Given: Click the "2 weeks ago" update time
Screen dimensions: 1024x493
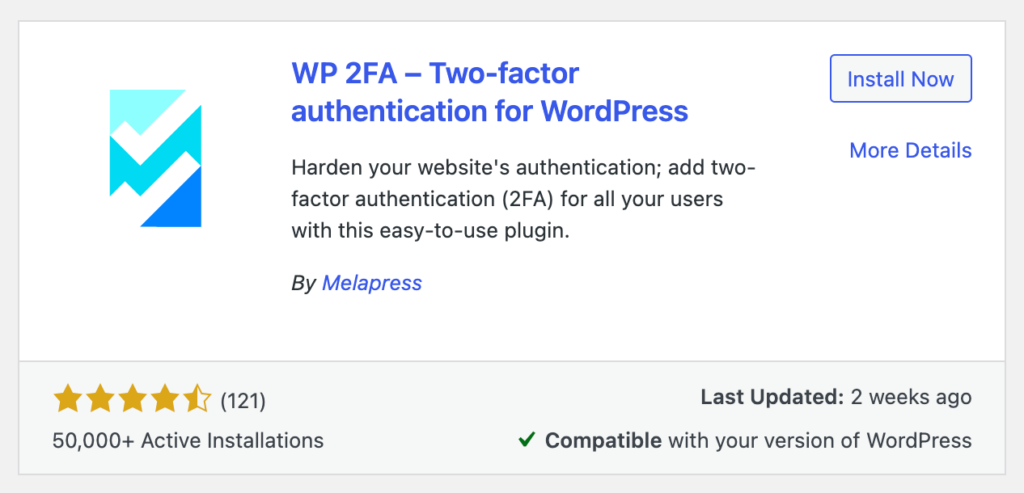Looking at the screenshot, I should point(912,398).
